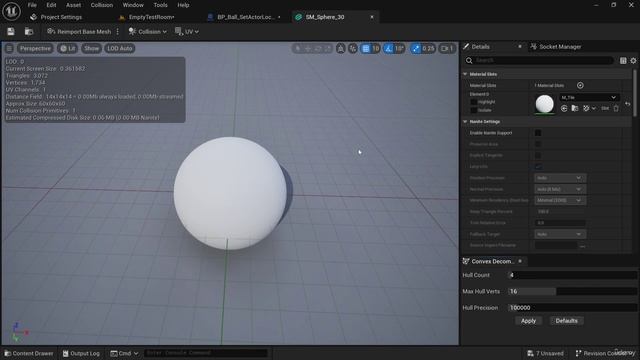Switch to the Socket Manager tab

pos(560,47)
